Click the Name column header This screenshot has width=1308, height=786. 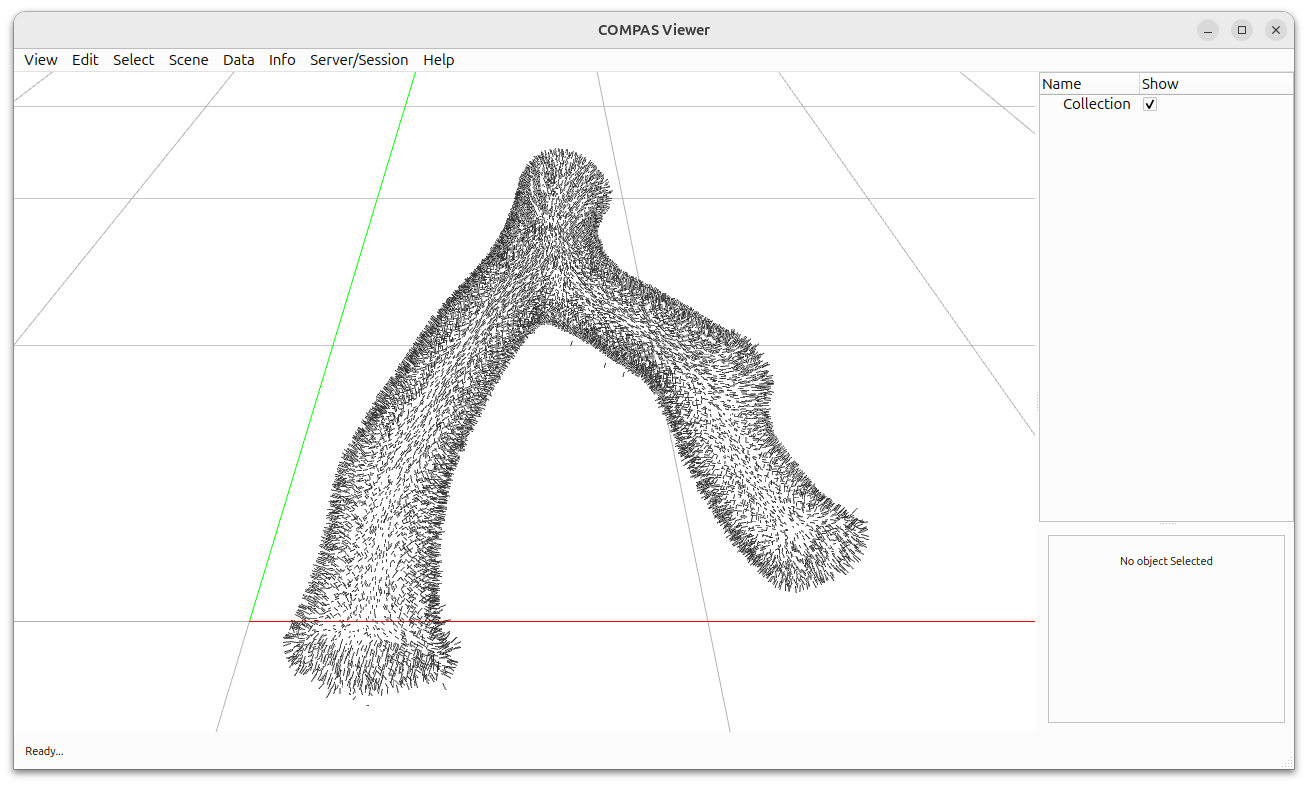(1061, 83)
